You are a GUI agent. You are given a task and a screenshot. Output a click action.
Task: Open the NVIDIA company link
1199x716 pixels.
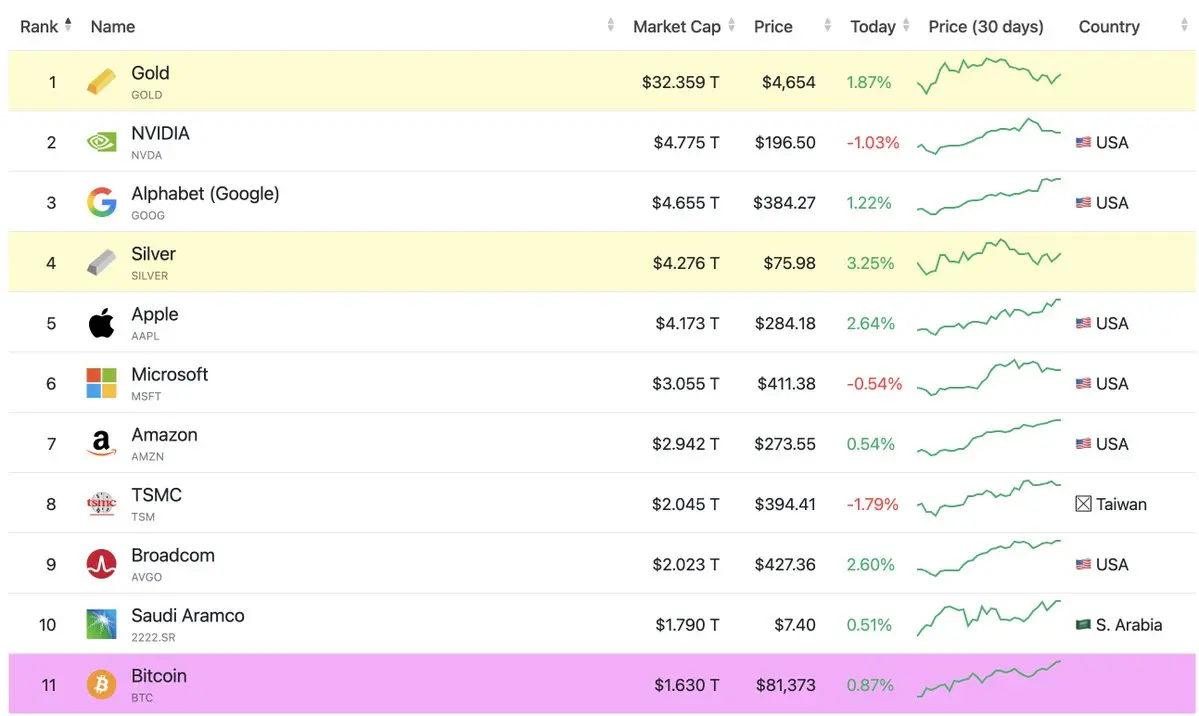160,133
